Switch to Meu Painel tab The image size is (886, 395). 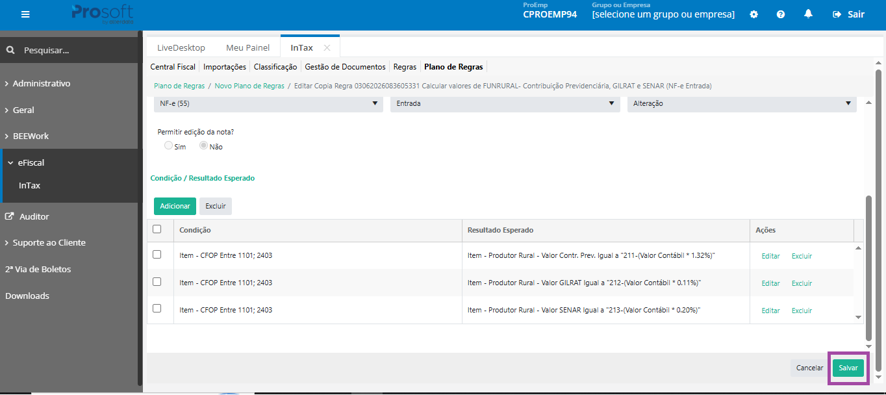pyautogui.click(x=247, y=48)
